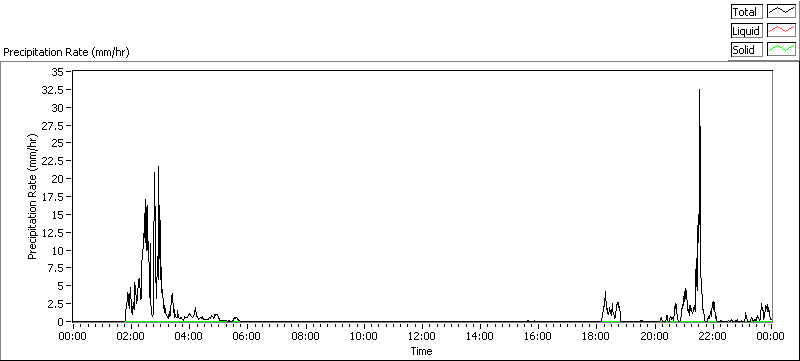Click the Solid legend label
The image size is (800, 361).
746,49
